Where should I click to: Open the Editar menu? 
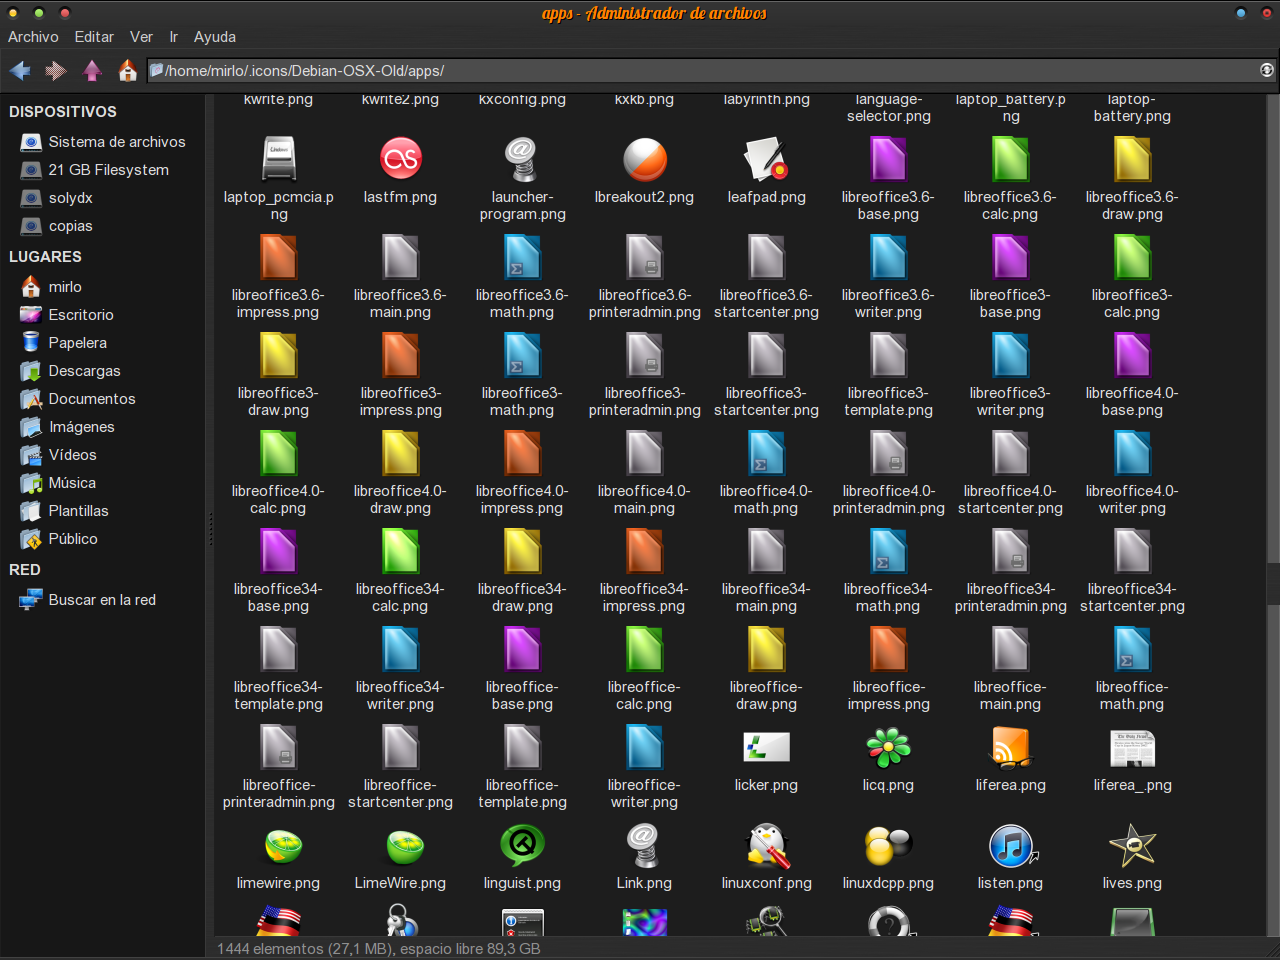[94, 37]
